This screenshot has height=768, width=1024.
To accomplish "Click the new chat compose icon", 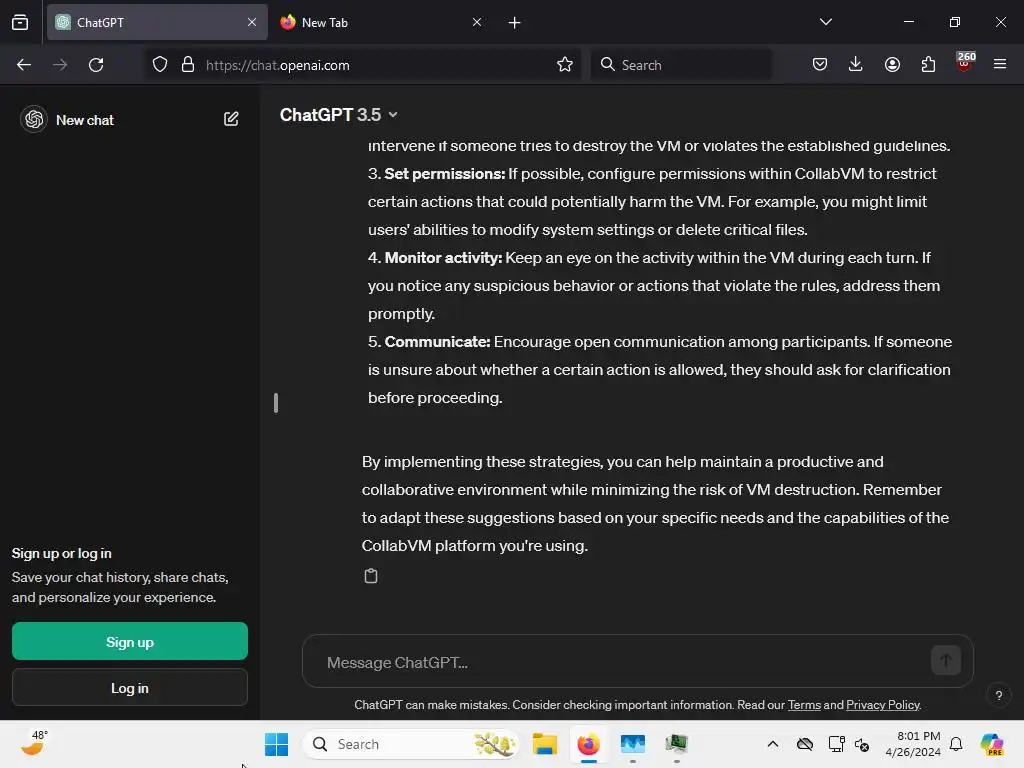I will pos(231,119).
